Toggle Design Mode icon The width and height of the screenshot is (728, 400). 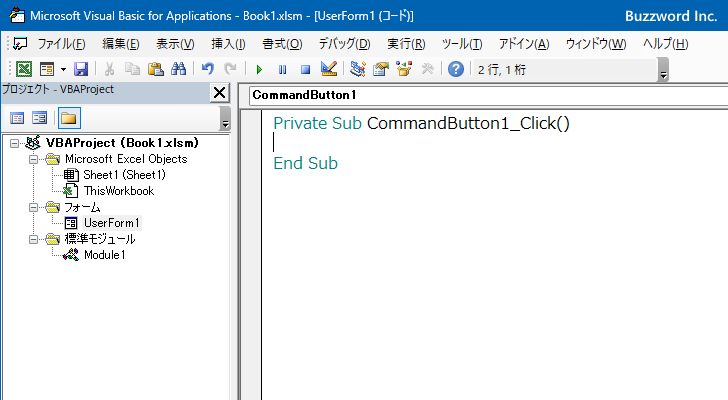(x=329, y=69)
